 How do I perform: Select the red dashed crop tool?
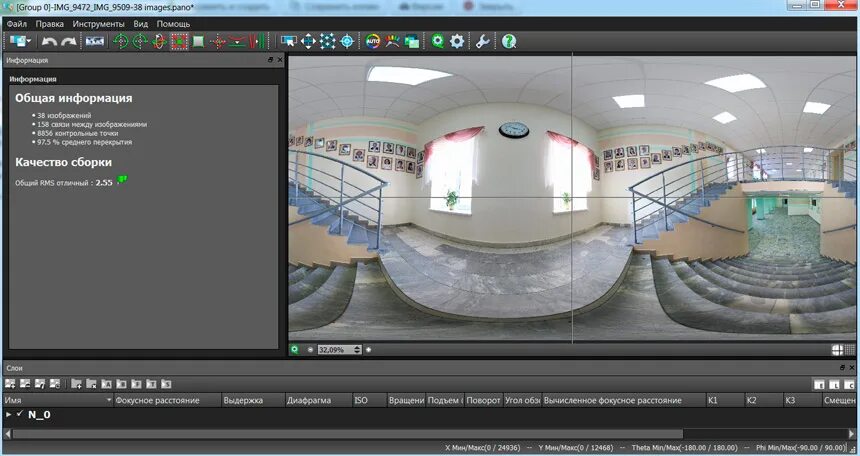click(x=179, y=41)
